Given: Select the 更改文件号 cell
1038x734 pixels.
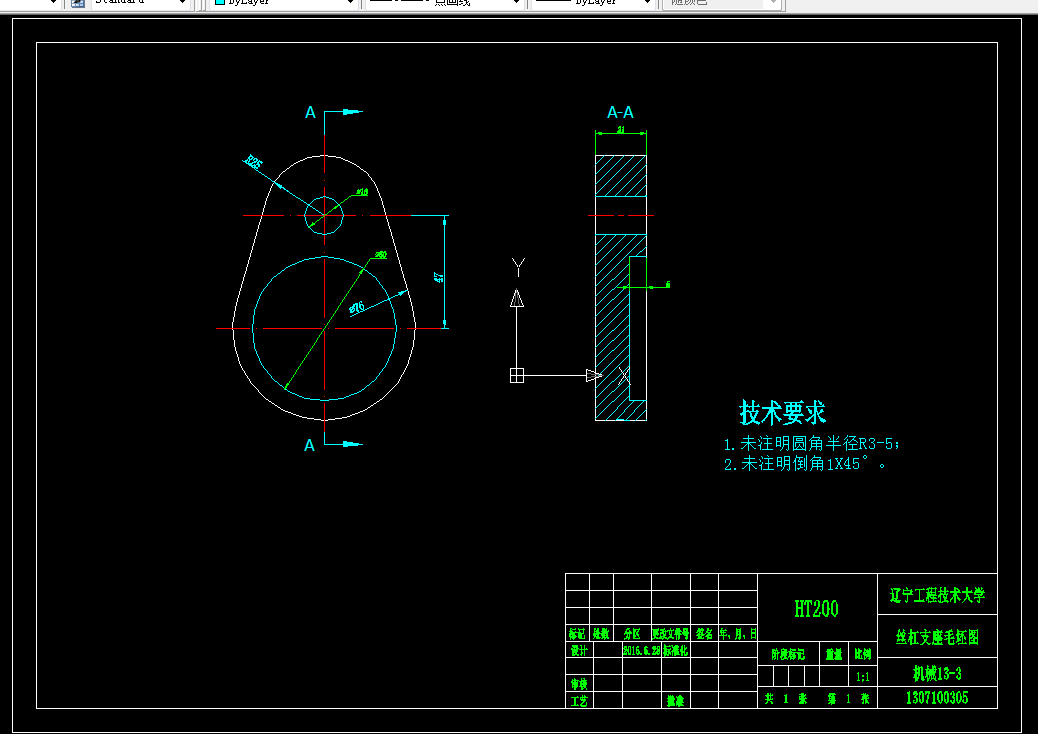Looking at the screenshot, I should [x=671, y=633].
